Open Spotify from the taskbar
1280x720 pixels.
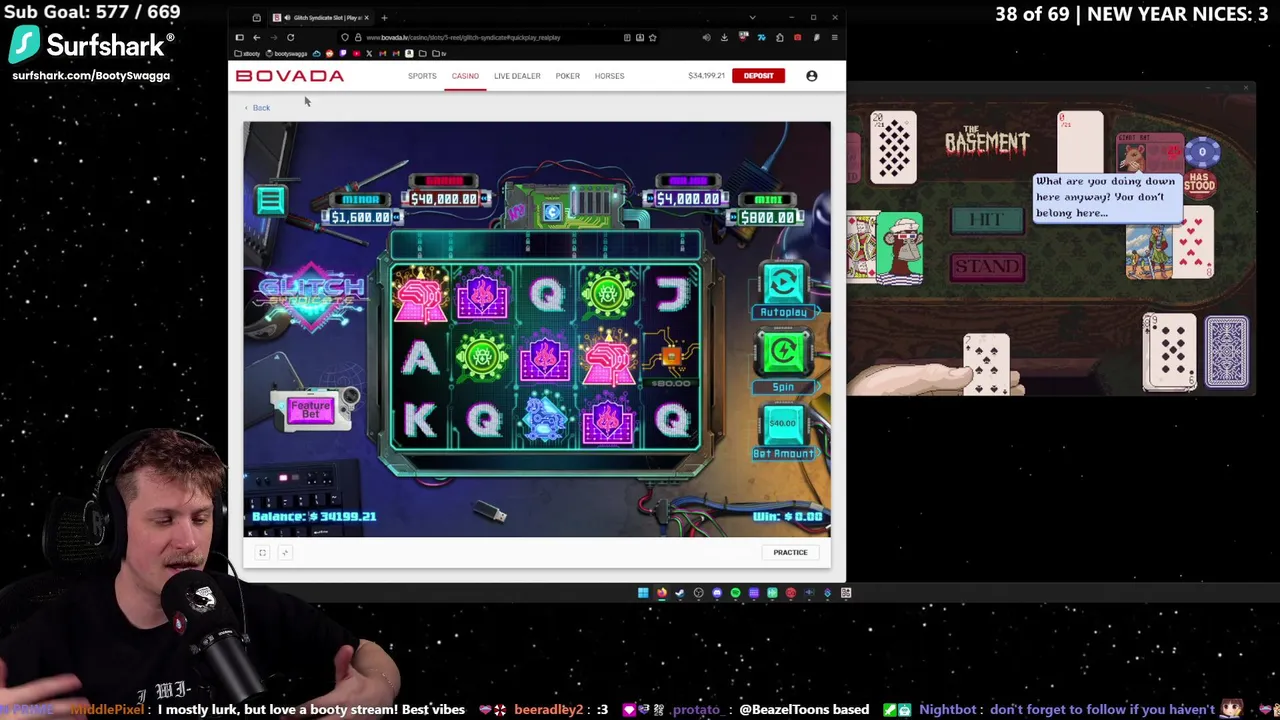(x=736, y=593)
